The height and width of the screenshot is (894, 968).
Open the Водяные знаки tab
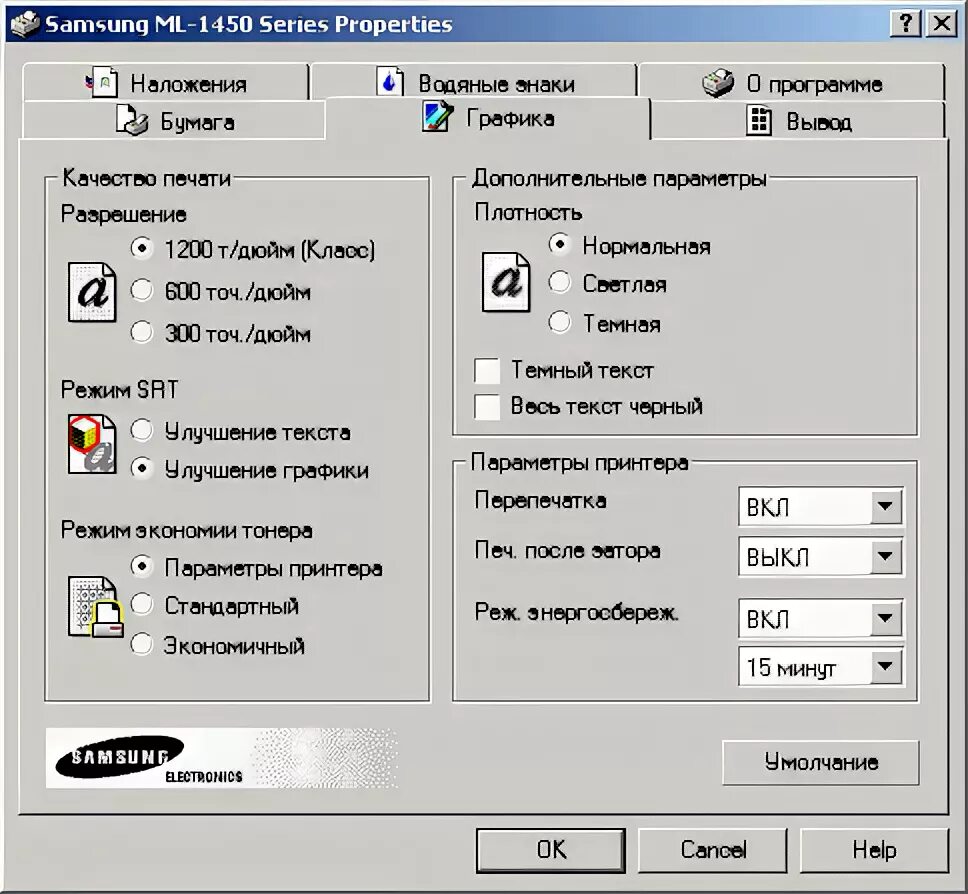[474, 81]
